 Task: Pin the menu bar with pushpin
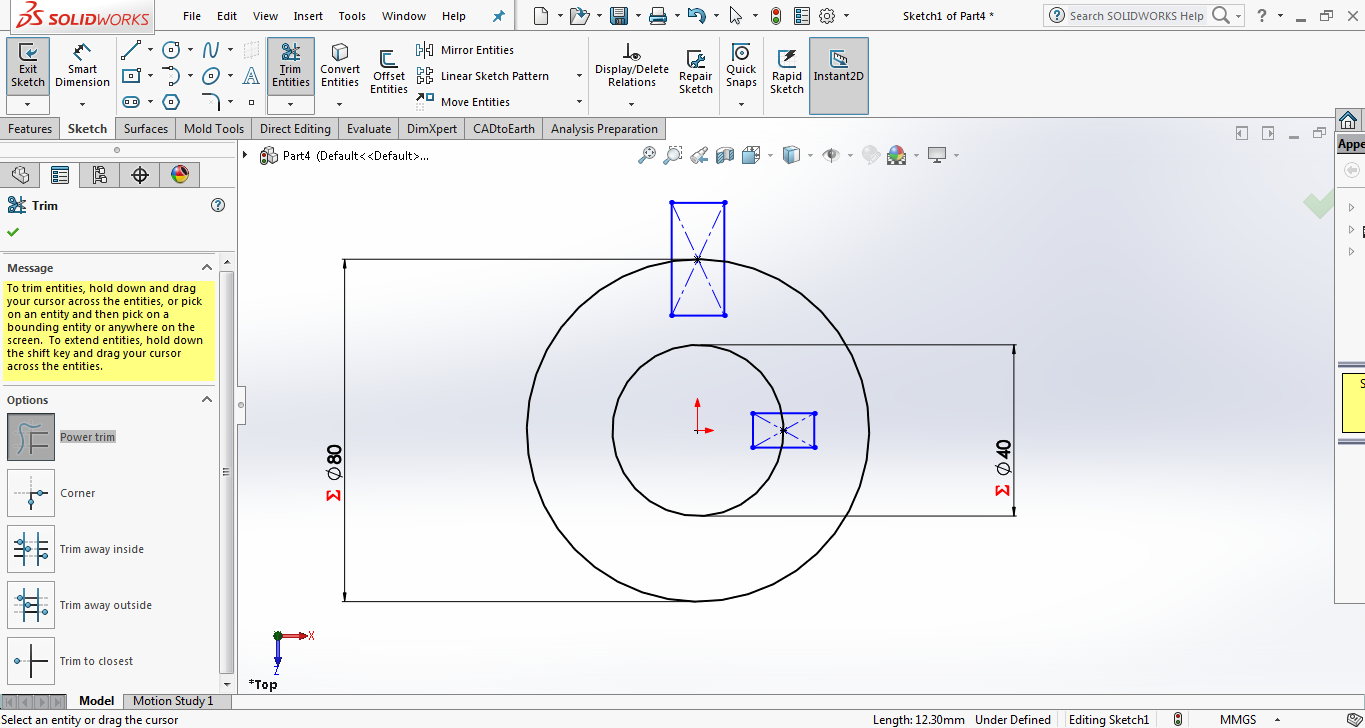pyautogui.click(x=499, y=16)
